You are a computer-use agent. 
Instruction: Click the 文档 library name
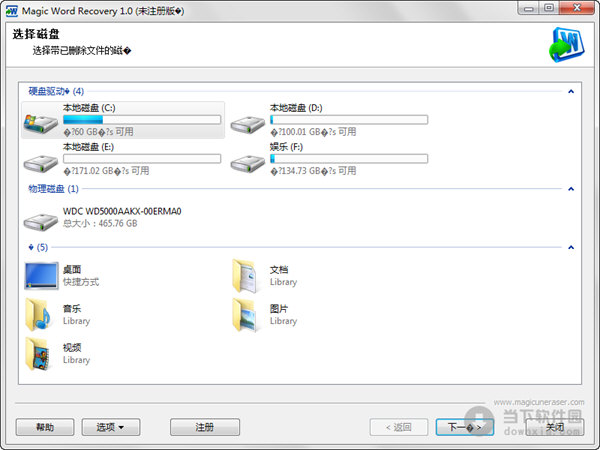[279, 270]
